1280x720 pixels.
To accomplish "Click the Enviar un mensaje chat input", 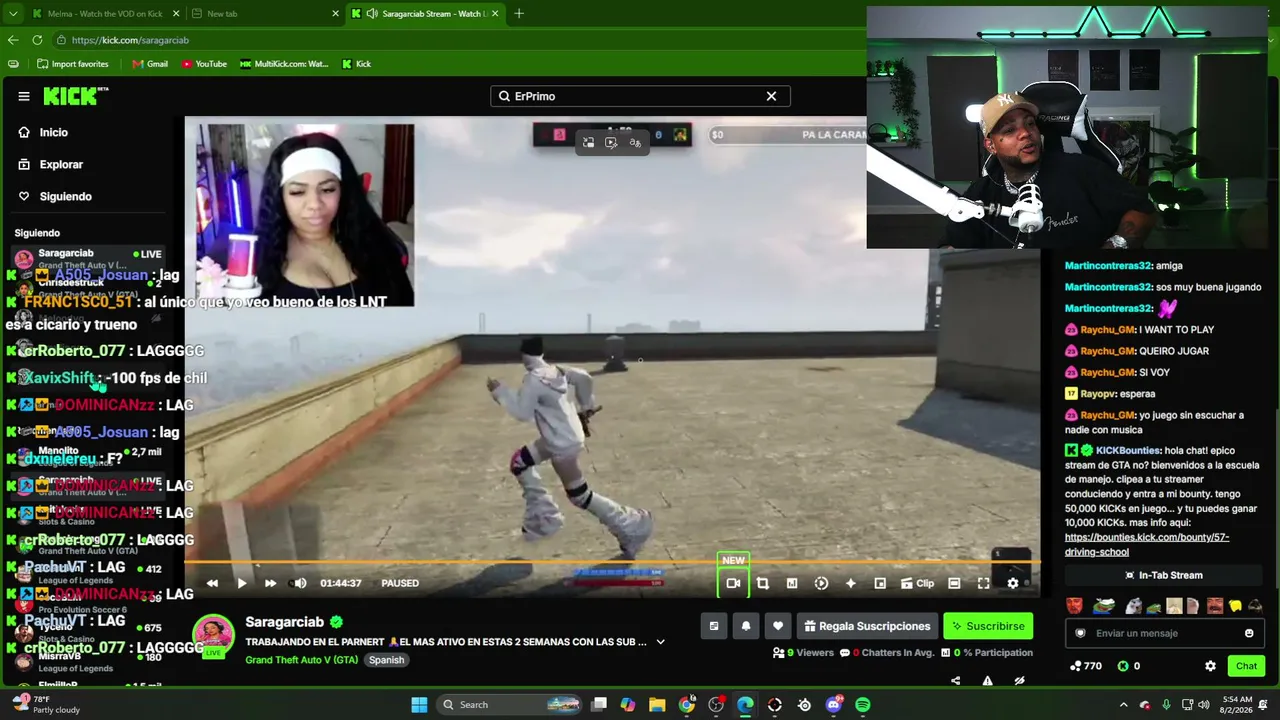I will click(1163, 633).
